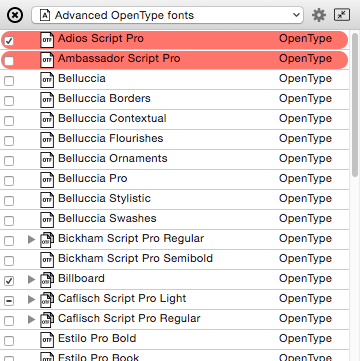Select the Billboard font name

click(81, 278)
